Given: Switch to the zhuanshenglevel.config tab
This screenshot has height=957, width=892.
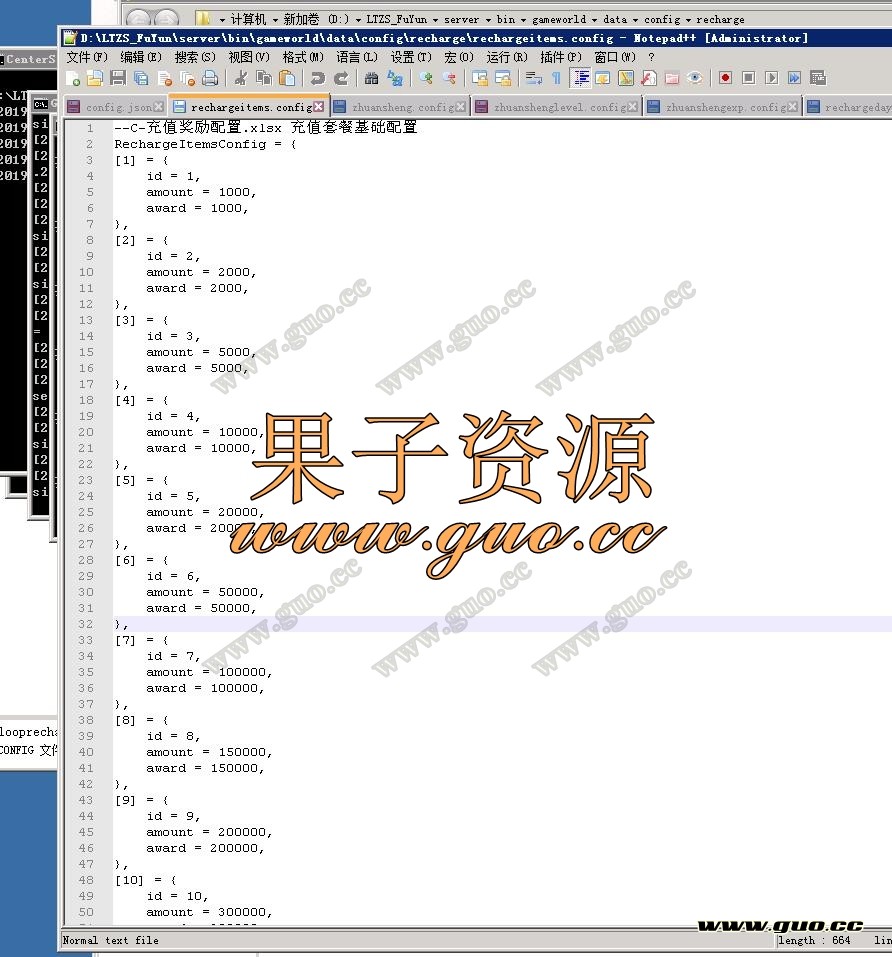Looking at the screenshot, I should click(x=559, y=107).
